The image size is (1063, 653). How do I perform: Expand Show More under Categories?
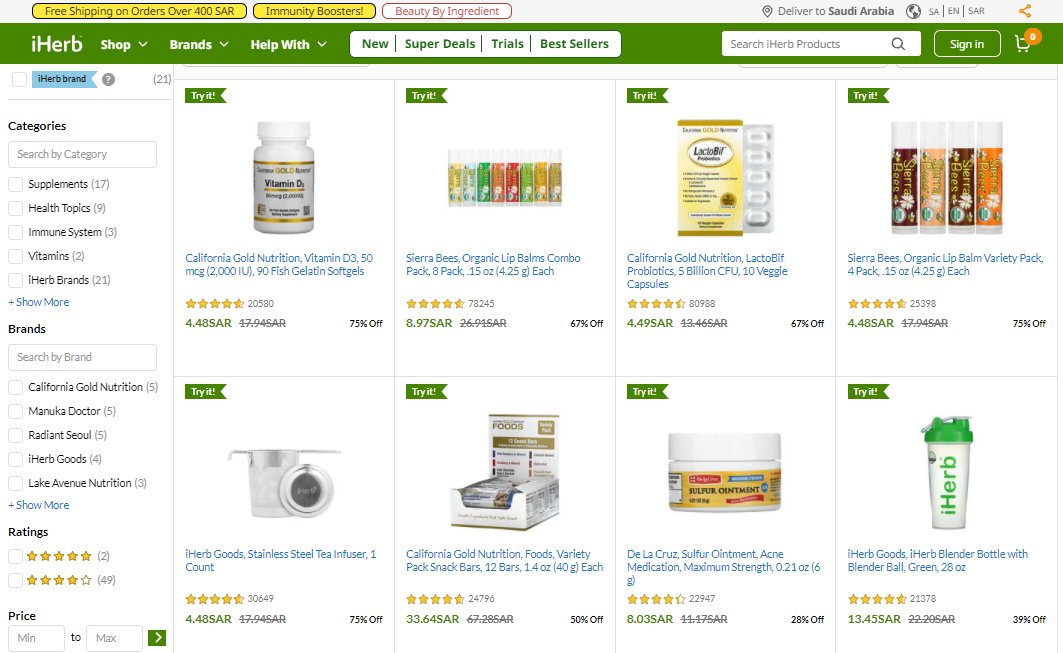tap(39, 302)
